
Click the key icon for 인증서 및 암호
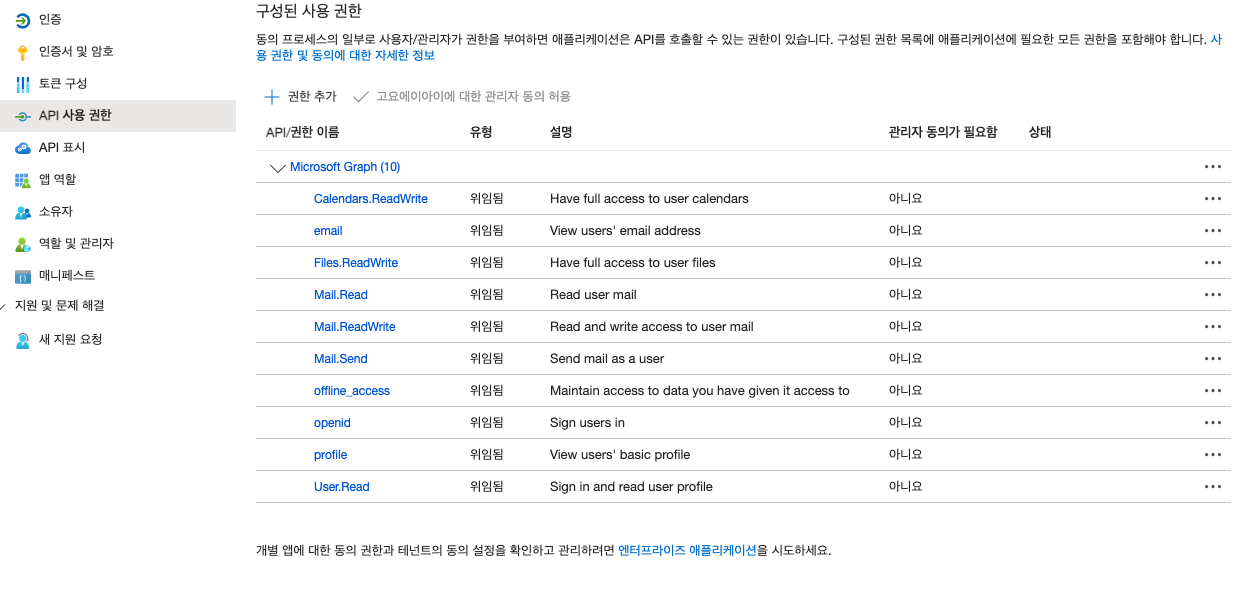coord(22,51)
